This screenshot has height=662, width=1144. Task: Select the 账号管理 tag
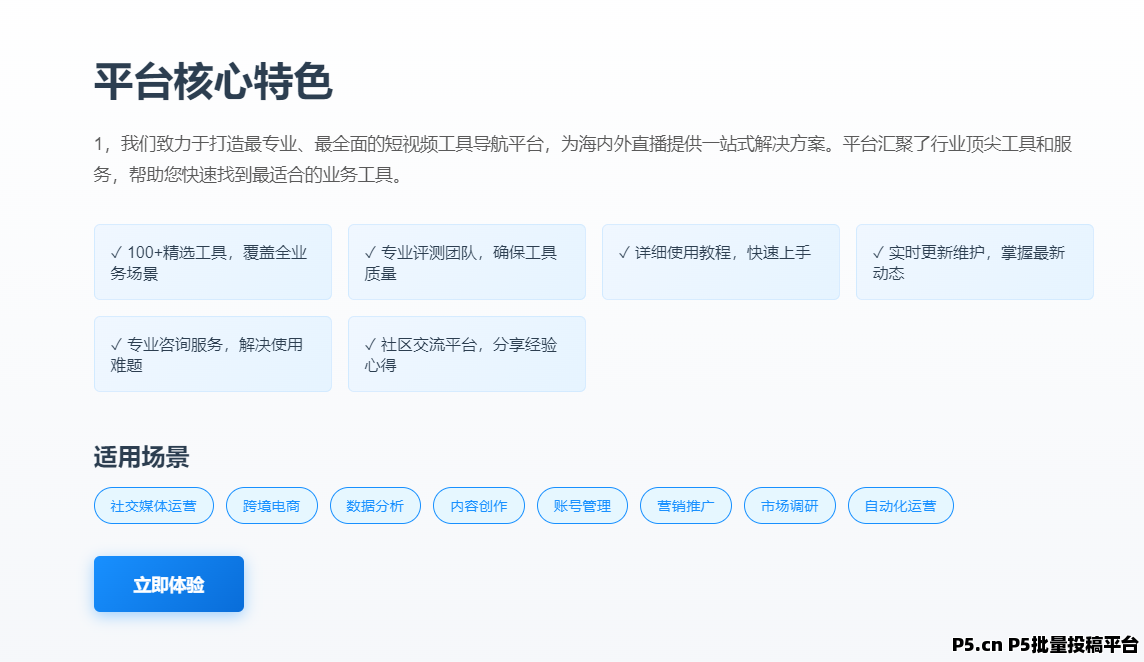click(x=582, y=505)
